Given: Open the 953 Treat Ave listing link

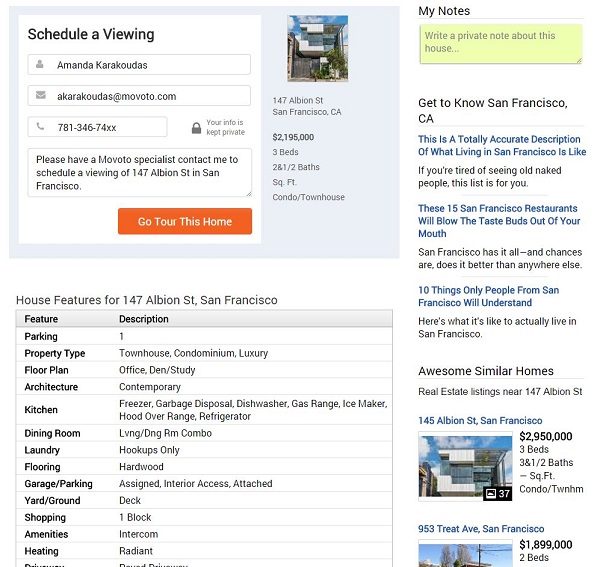Looking at the screenshot, I should click(481, 529).
